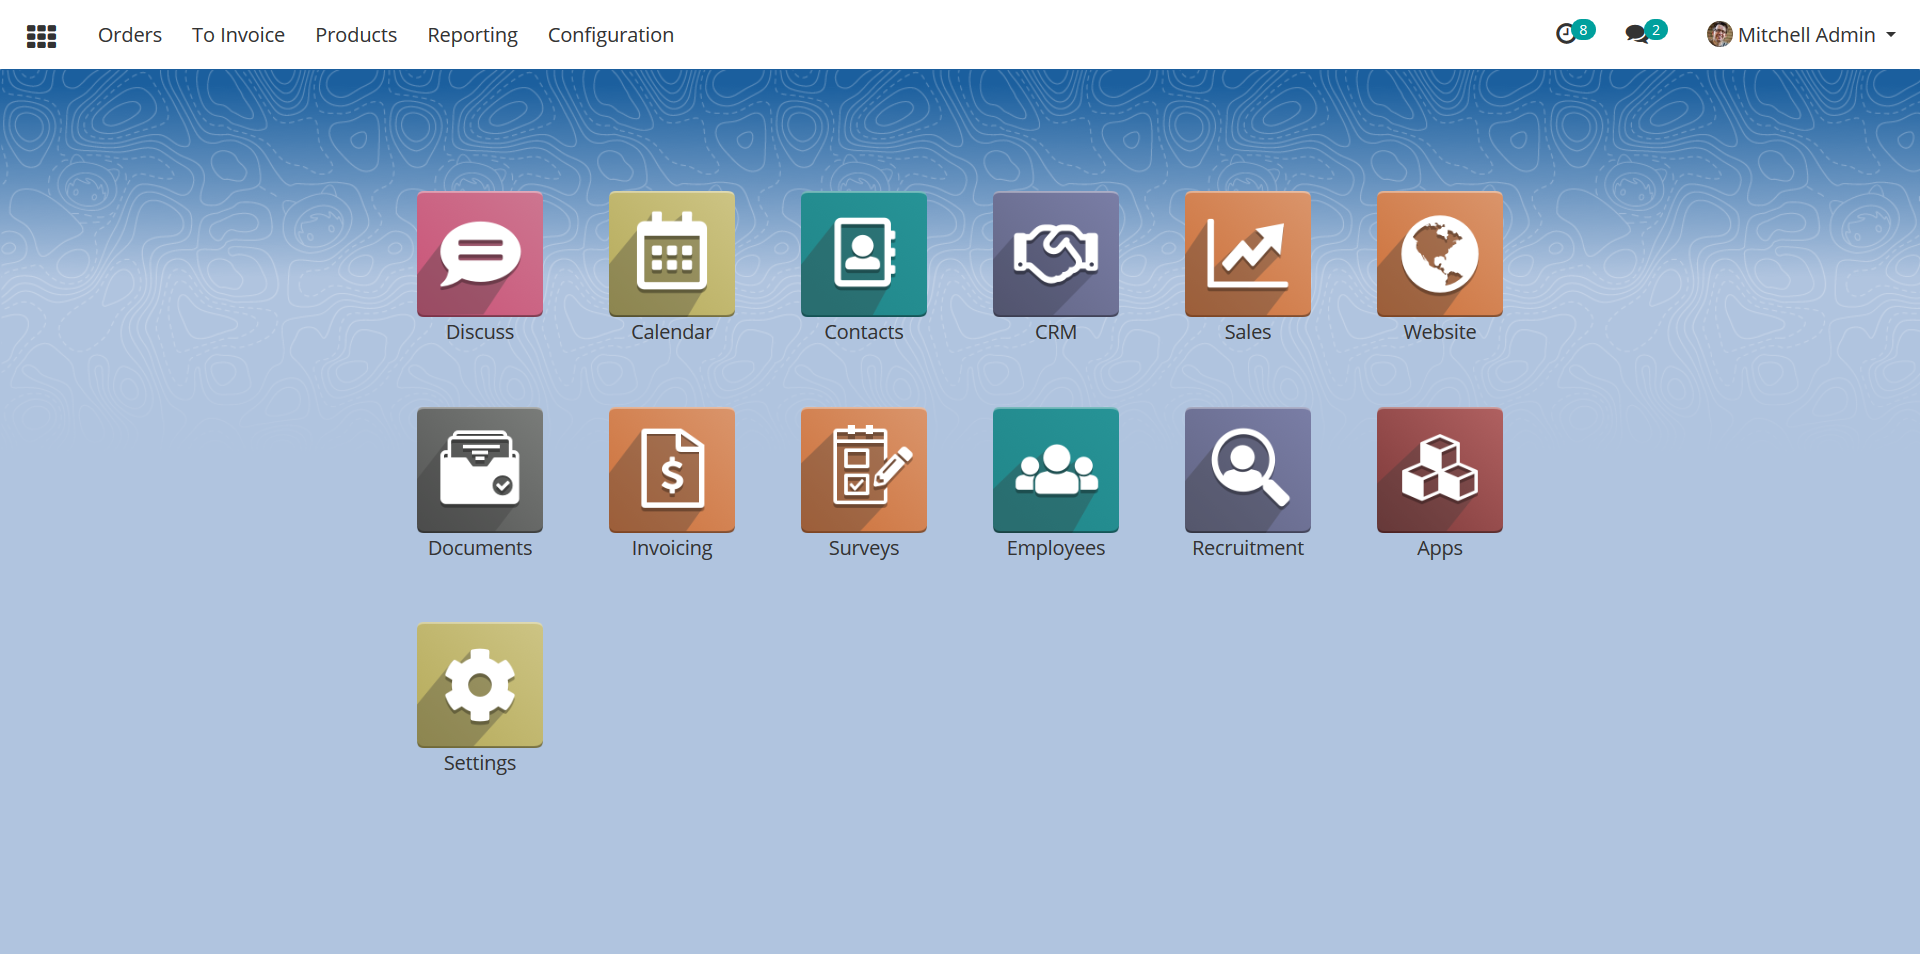This screenshot has height=954, width=1920.
Task: Launch the Recruitment app
Action: pyautogui.click(x=1248, y=470)
